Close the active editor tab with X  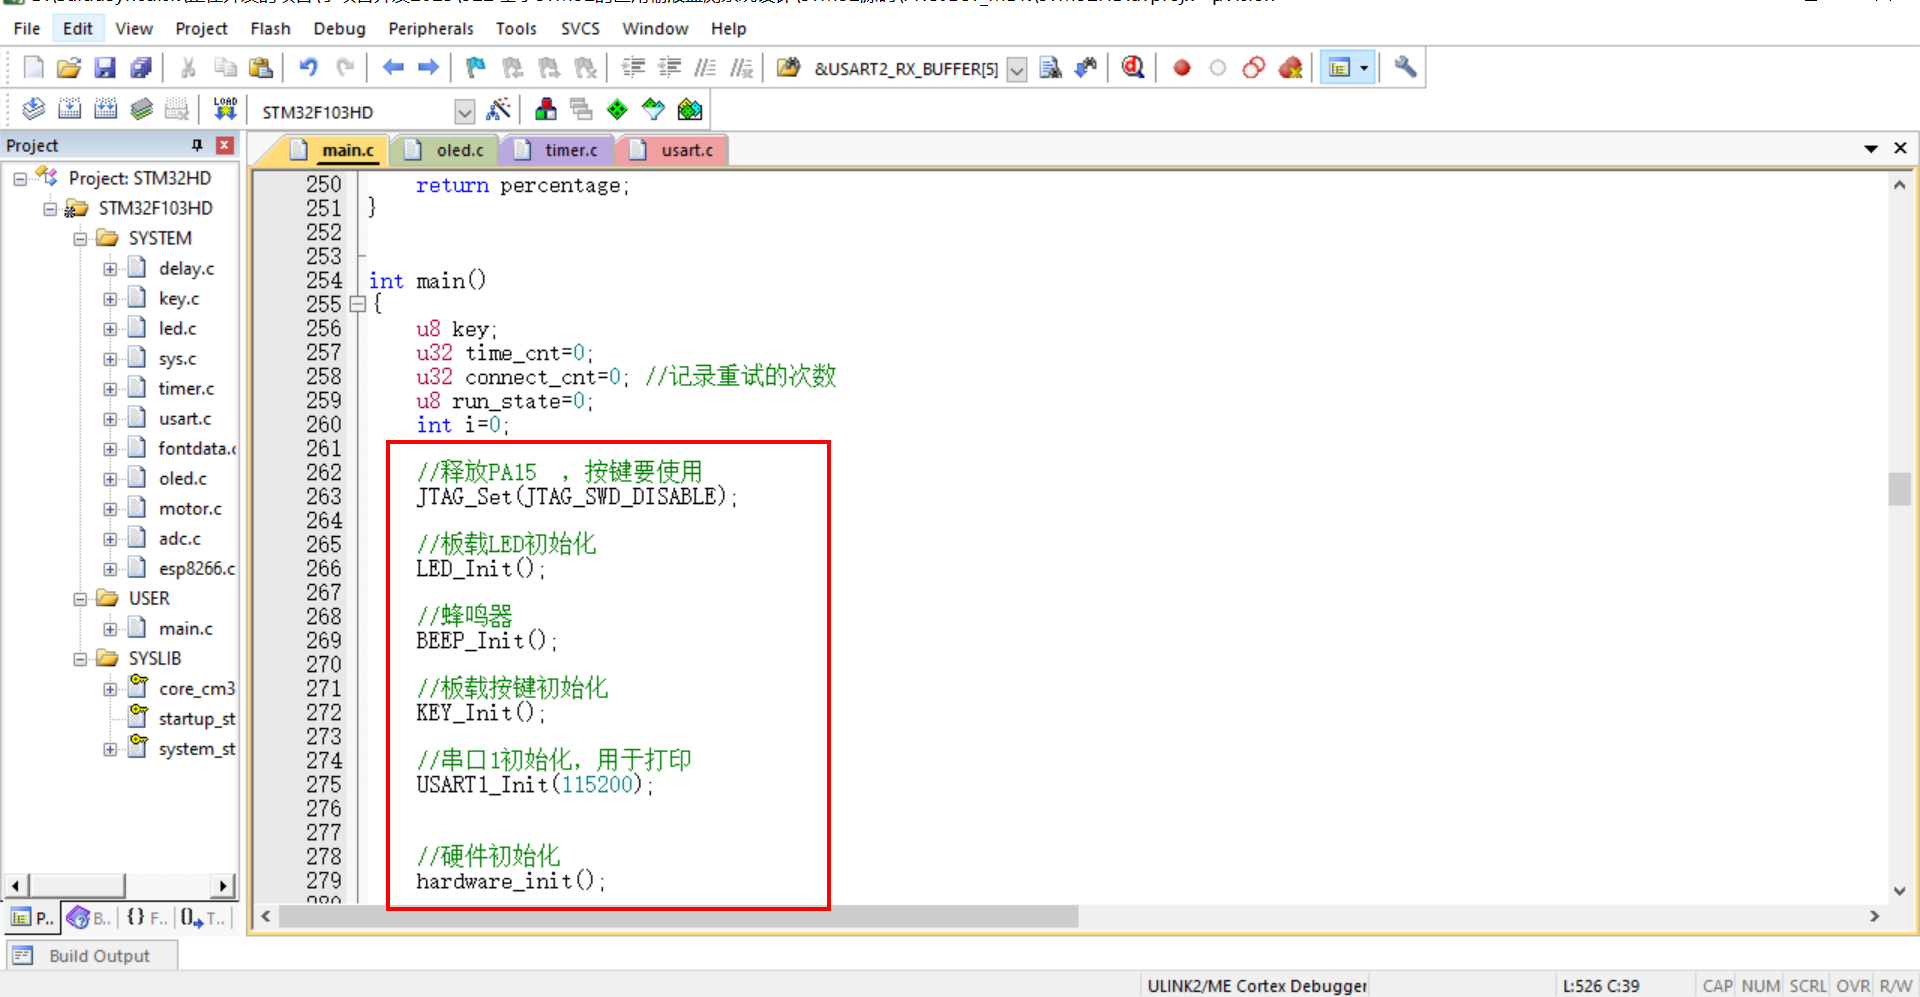(1900, 148)
